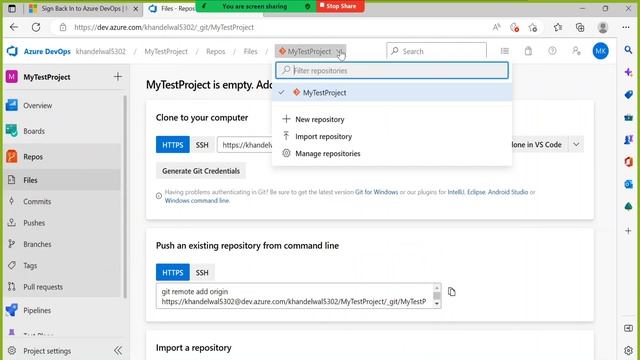This screenshot has width=640, height=360.
Task: Copy the git remote add origin command
Action: point(451,292)
